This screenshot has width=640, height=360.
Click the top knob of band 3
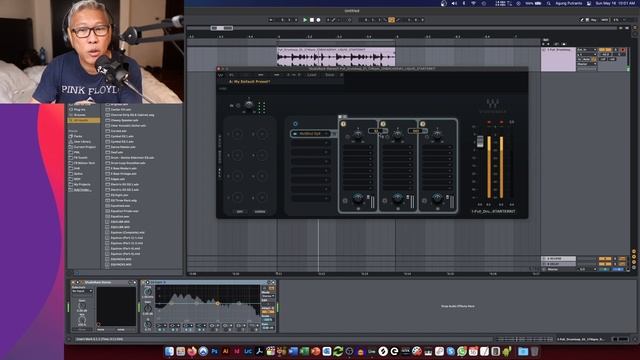click(437, 134)
